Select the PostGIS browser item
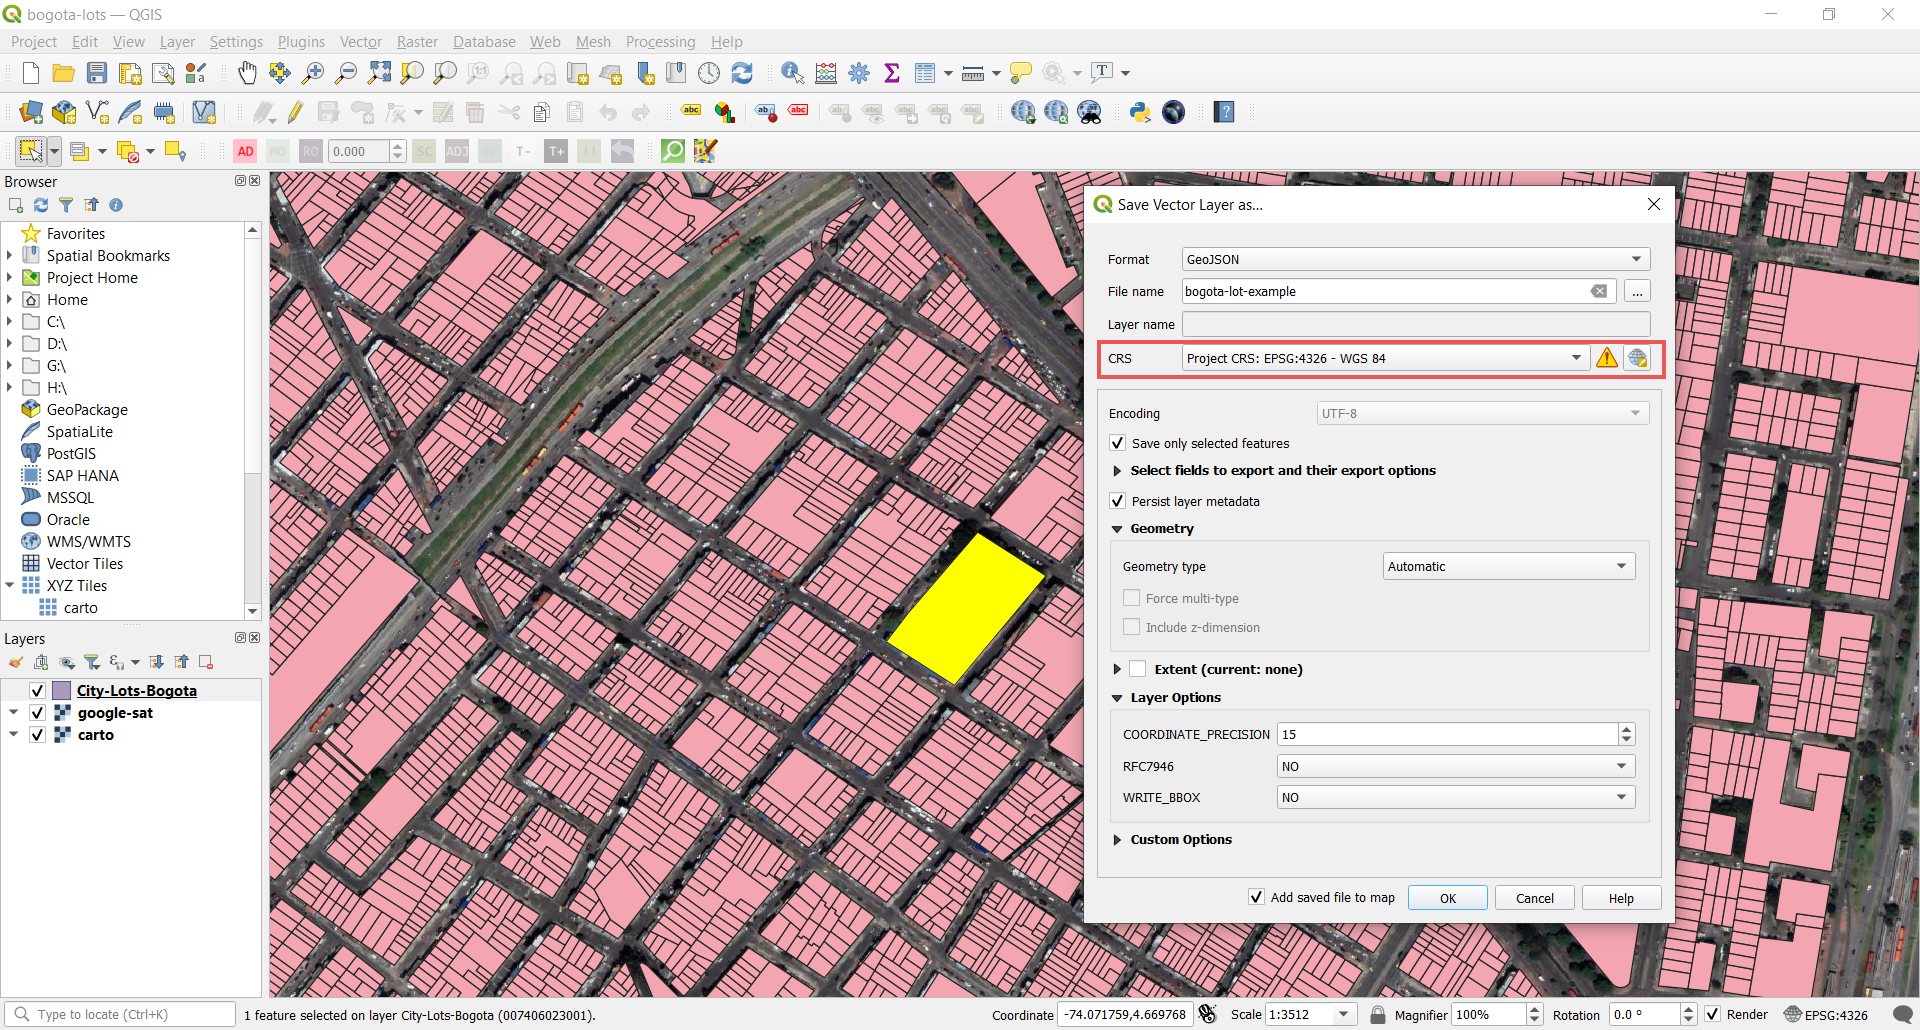Image resolution: width=1920 pixels, height=1030 pixels. coord(71,454)
